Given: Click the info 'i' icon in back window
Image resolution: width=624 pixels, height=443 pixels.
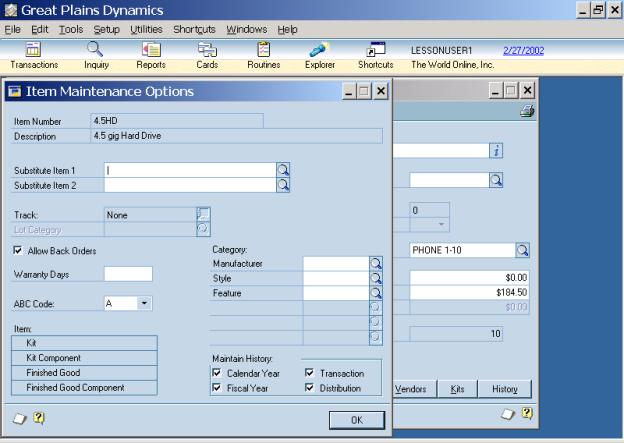Looking at the screenshot, I should [x=496, y=151].
